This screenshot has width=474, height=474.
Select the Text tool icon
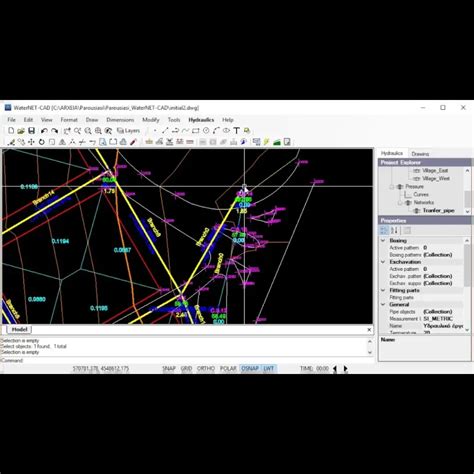pyautogui.click(x=236, y=131)
